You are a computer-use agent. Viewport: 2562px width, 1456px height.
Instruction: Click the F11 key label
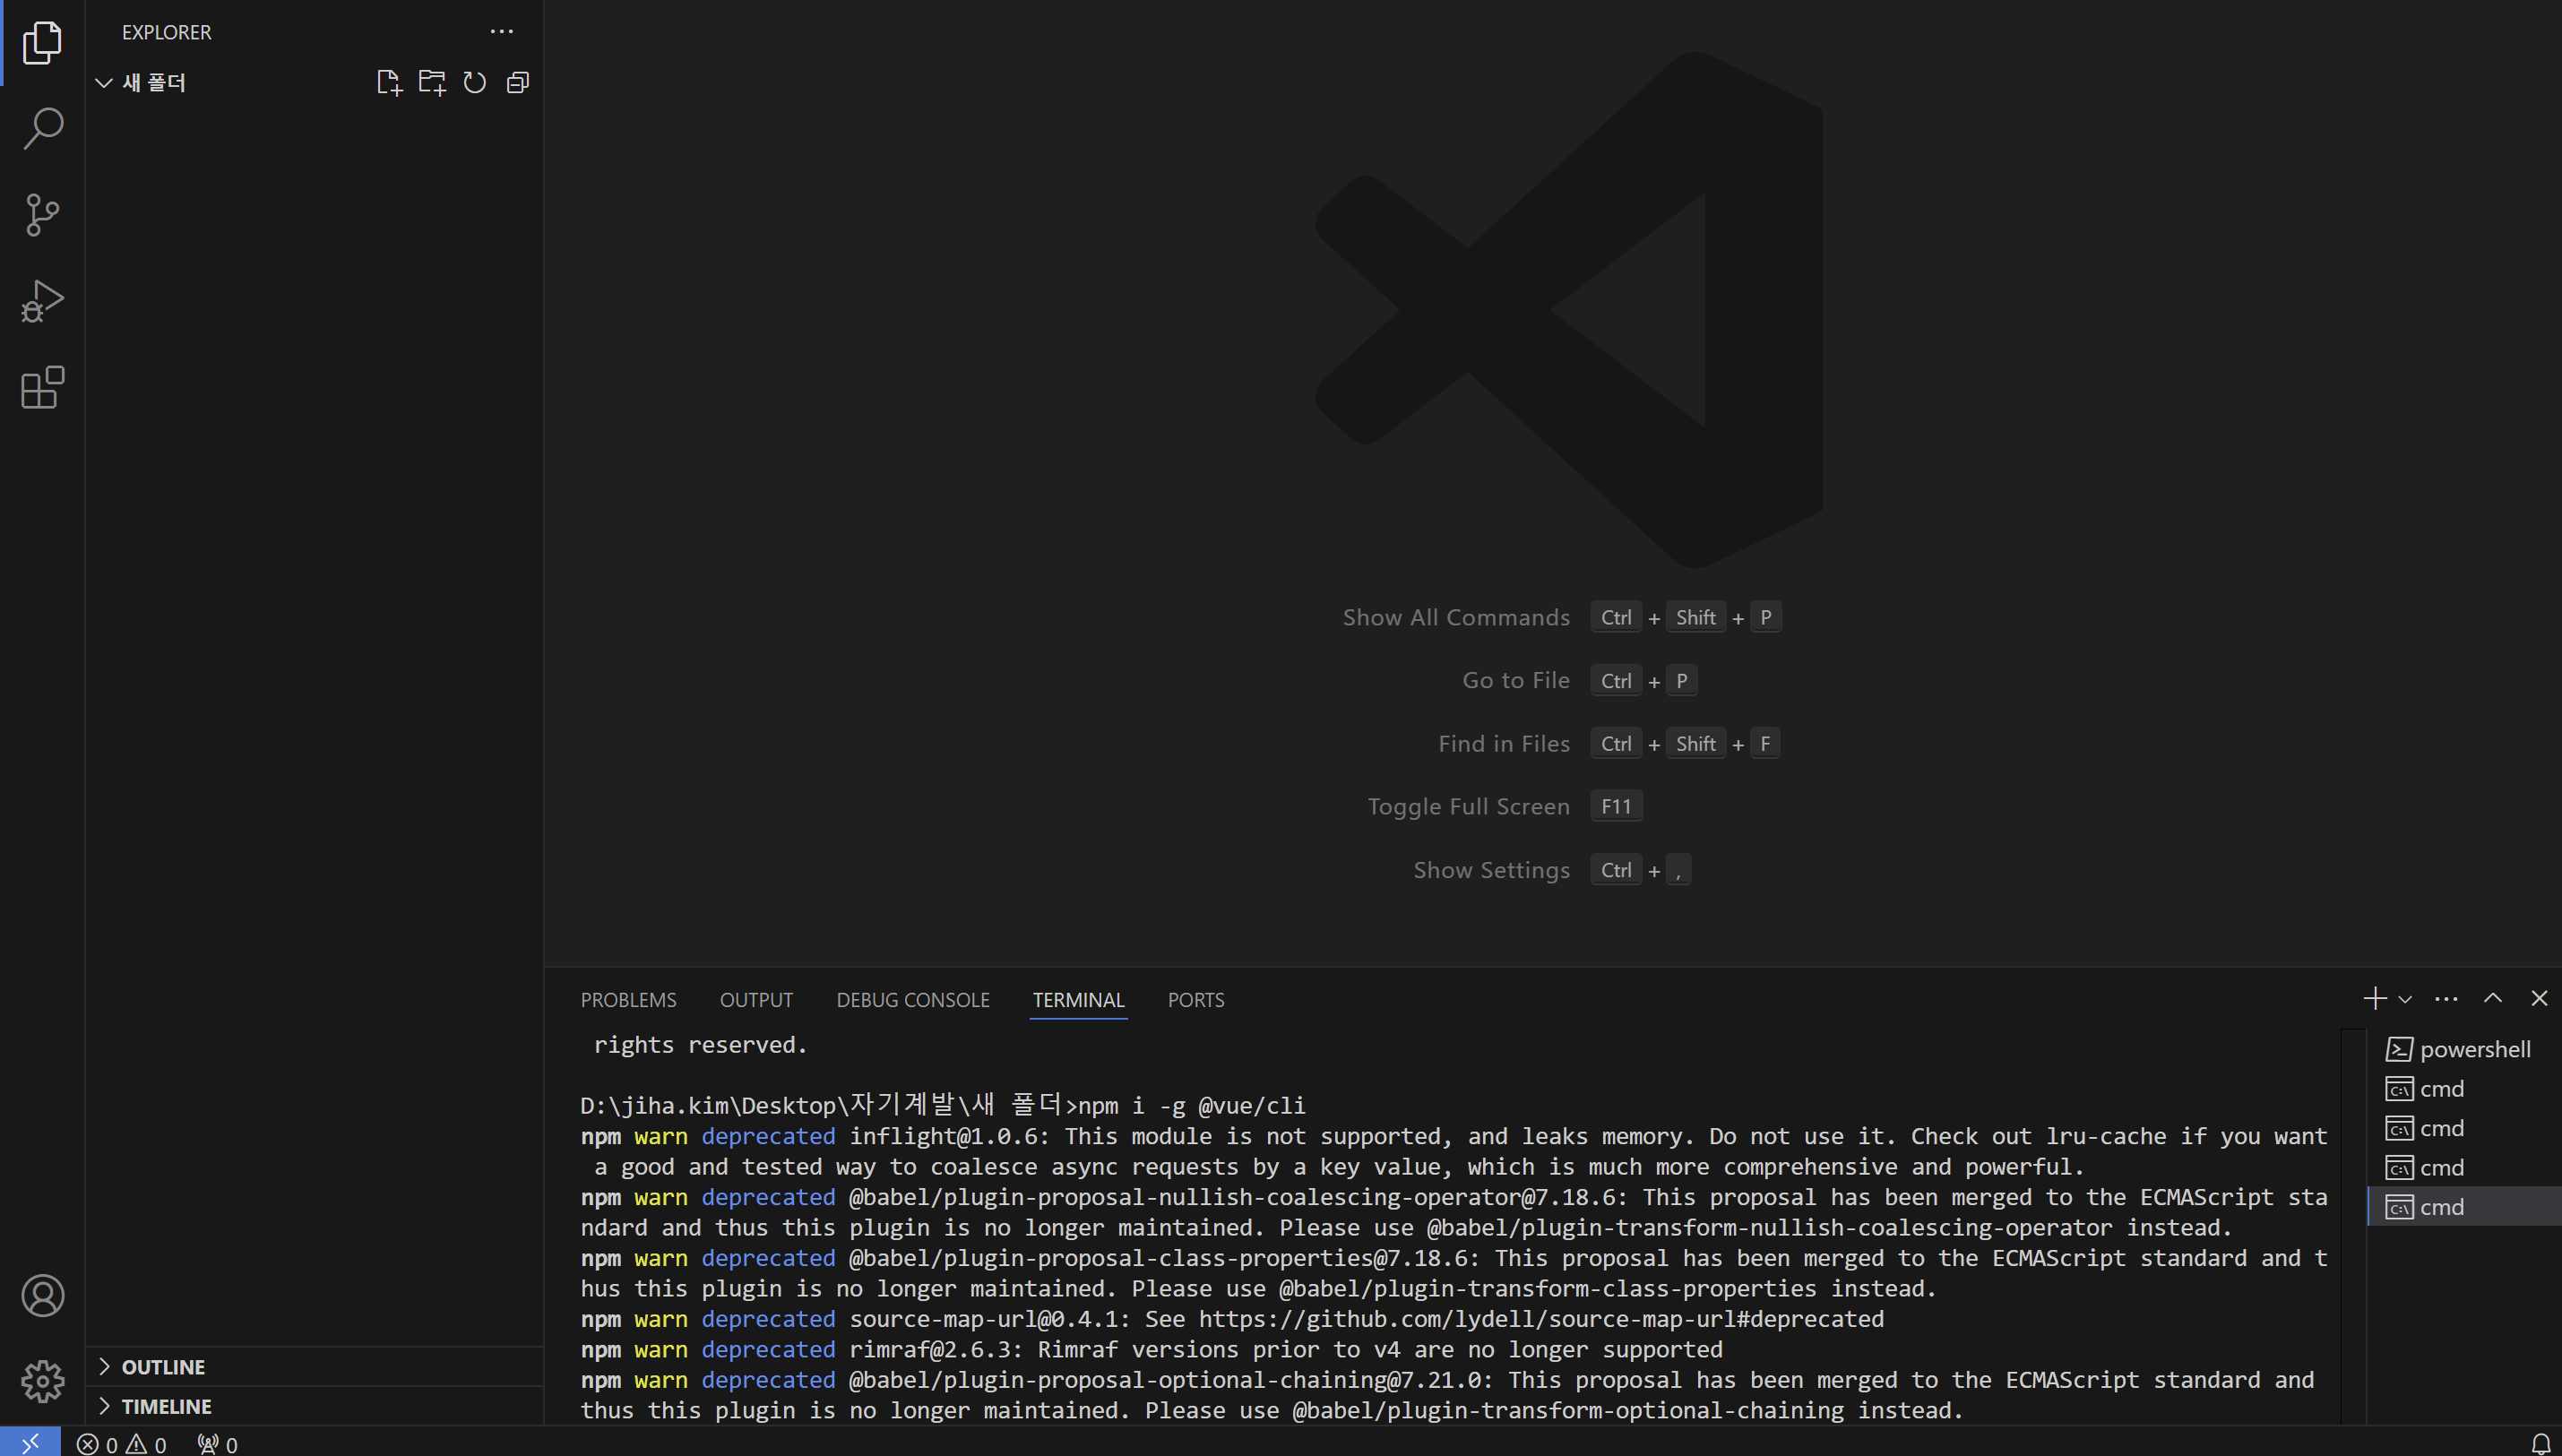point(1616,806)
